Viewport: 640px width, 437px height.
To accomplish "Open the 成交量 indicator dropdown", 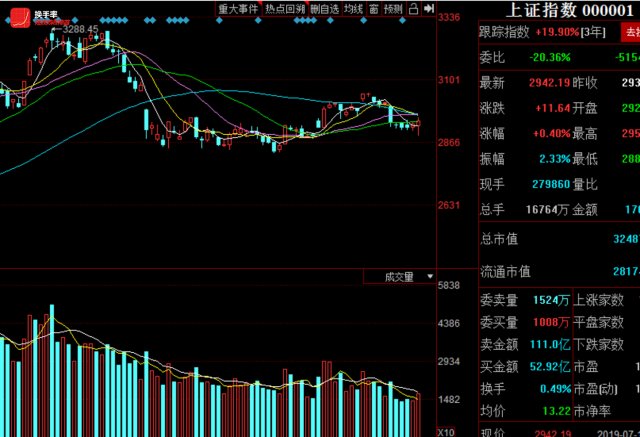I will point(400,277).
